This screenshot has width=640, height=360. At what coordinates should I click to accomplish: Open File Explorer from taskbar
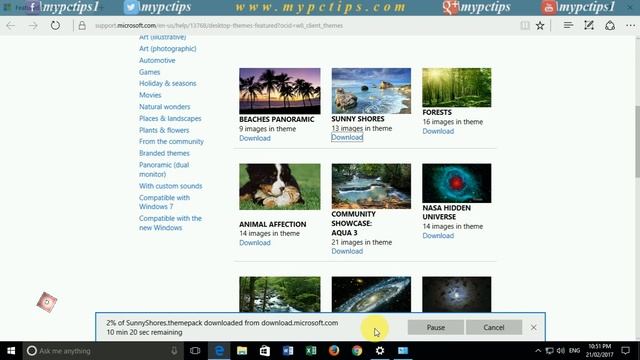point(242,351)
